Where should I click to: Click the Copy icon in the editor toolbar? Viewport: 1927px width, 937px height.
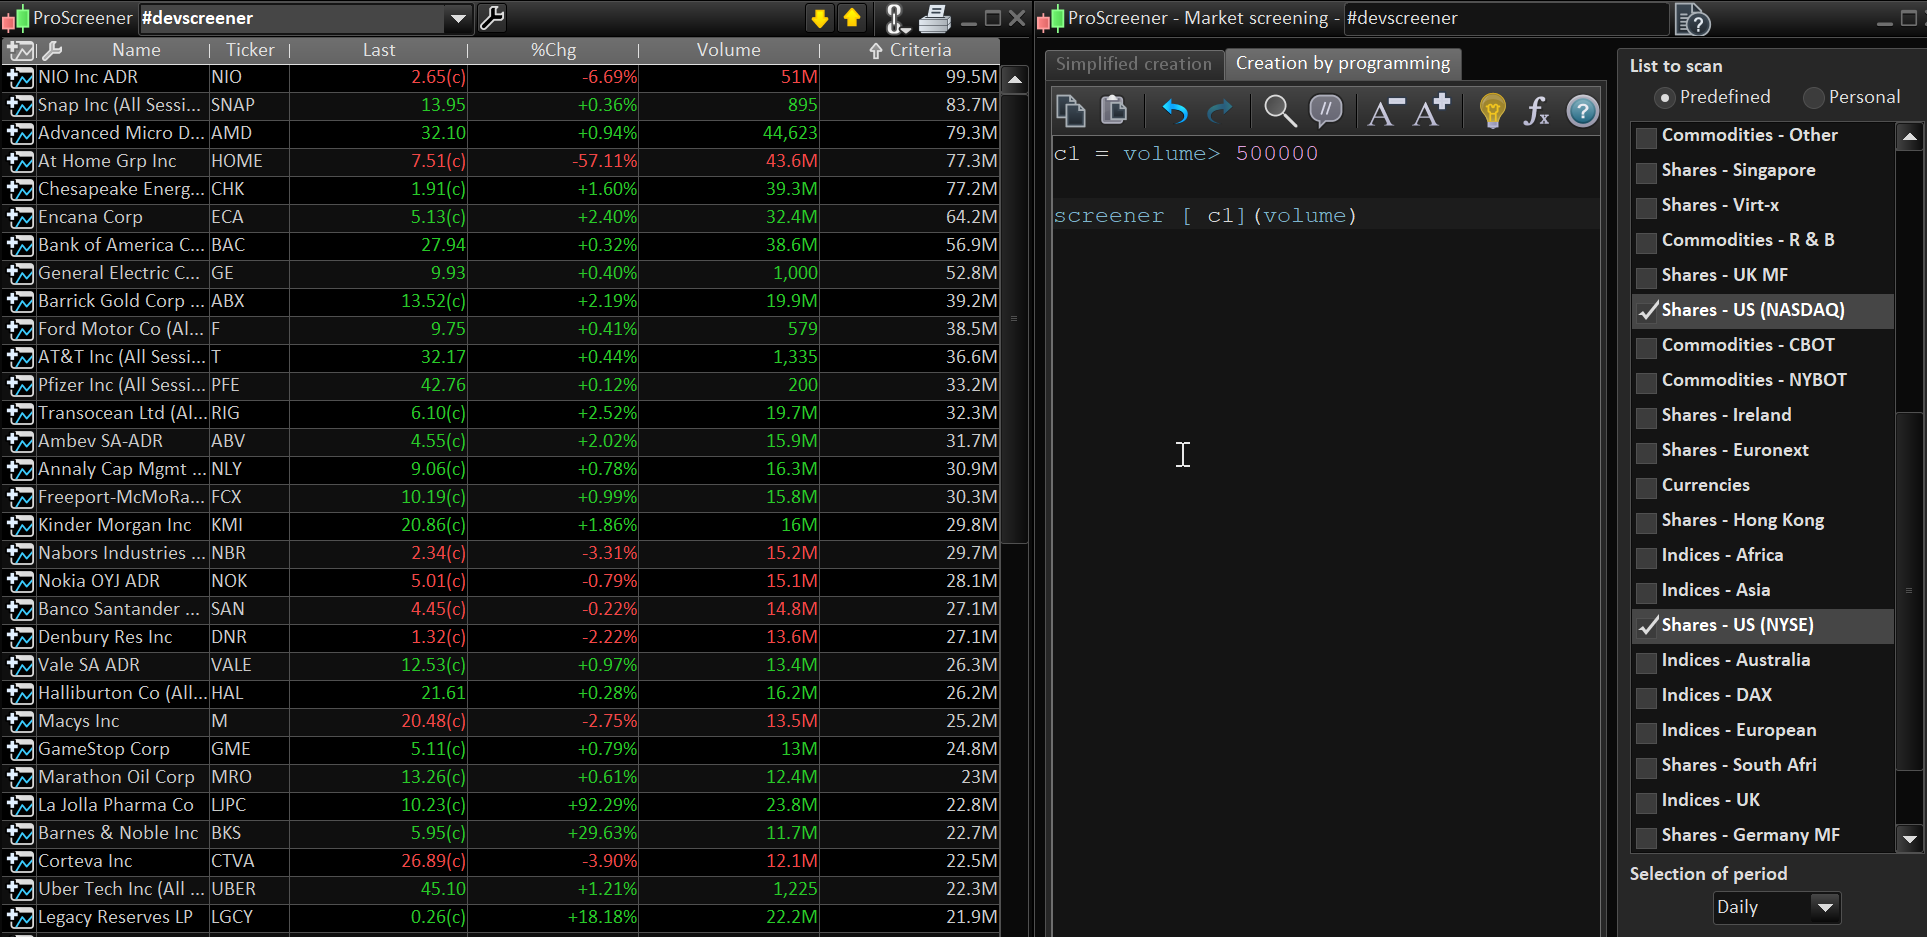(1071, 111)
